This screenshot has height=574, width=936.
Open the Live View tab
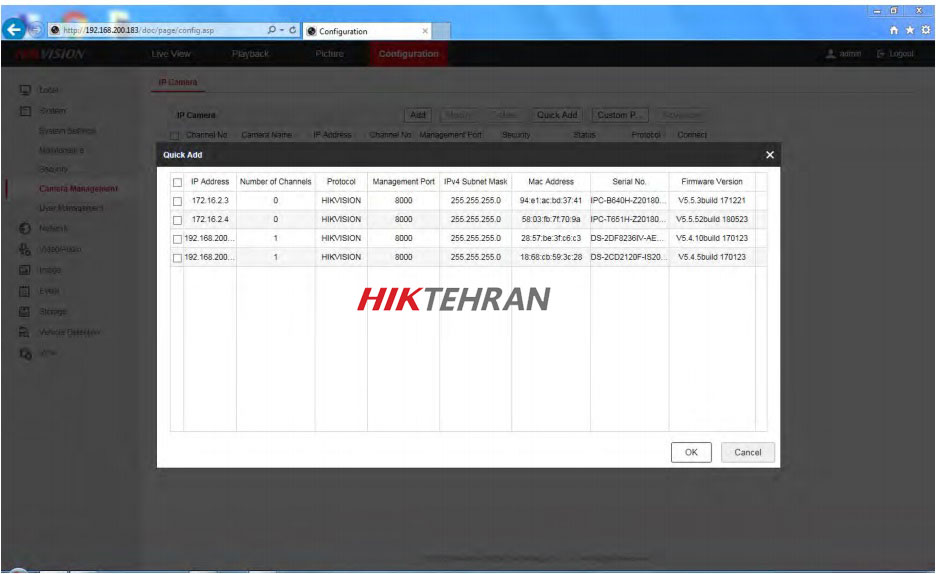pos(171,54)
